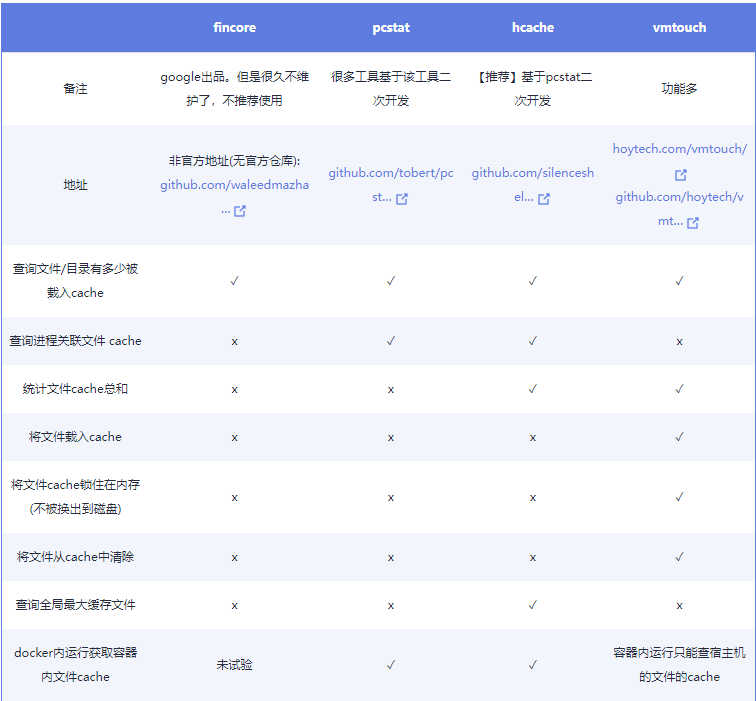Click row label '查询进程关联文件 cache'
This screenshot has height=701, width=756.
[75, 341]
